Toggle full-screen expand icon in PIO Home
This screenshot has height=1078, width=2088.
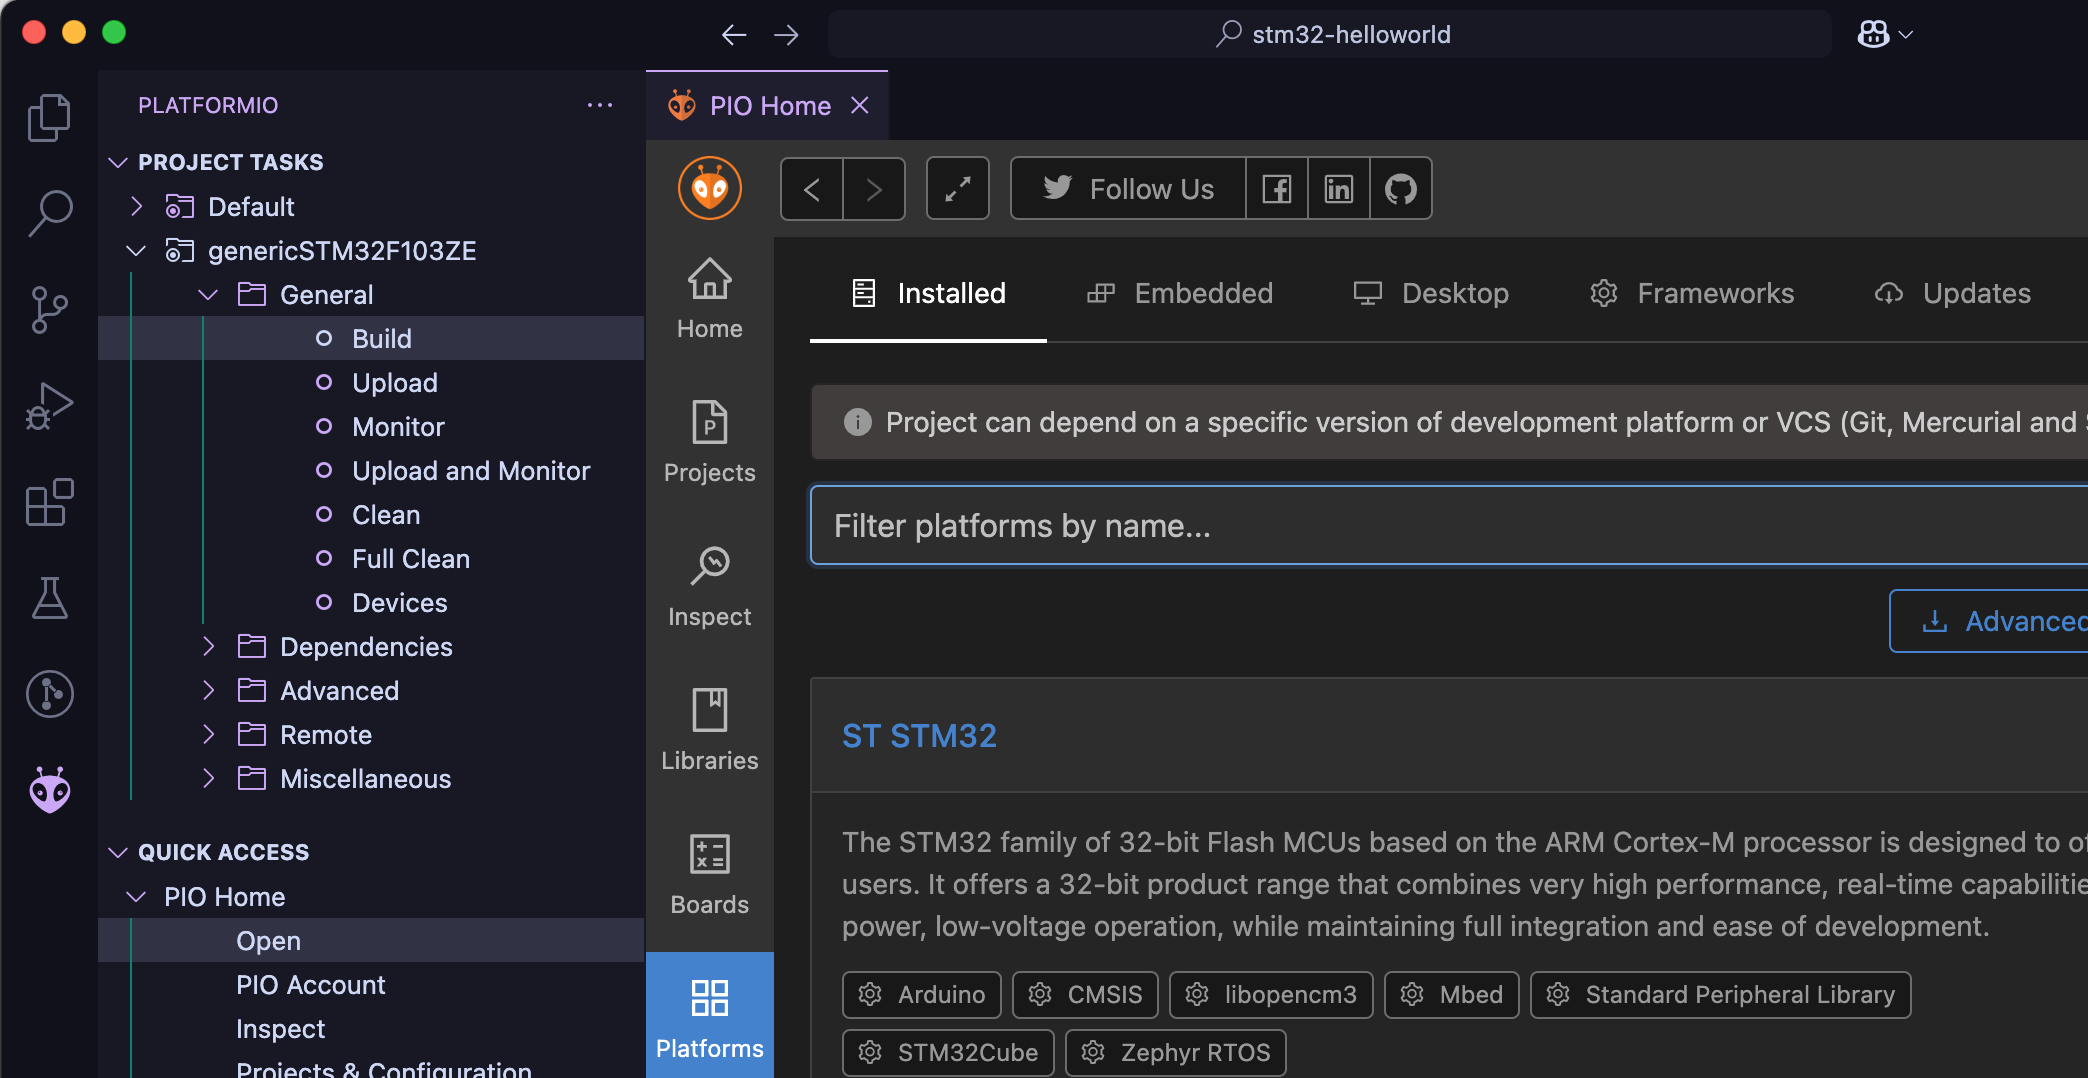click(957, 189)
